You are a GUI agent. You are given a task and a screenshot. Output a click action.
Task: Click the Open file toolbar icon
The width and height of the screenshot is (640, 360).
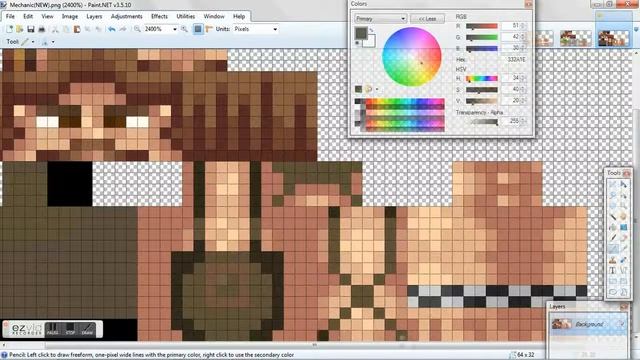pyautogui.click(x=19, y=29)
